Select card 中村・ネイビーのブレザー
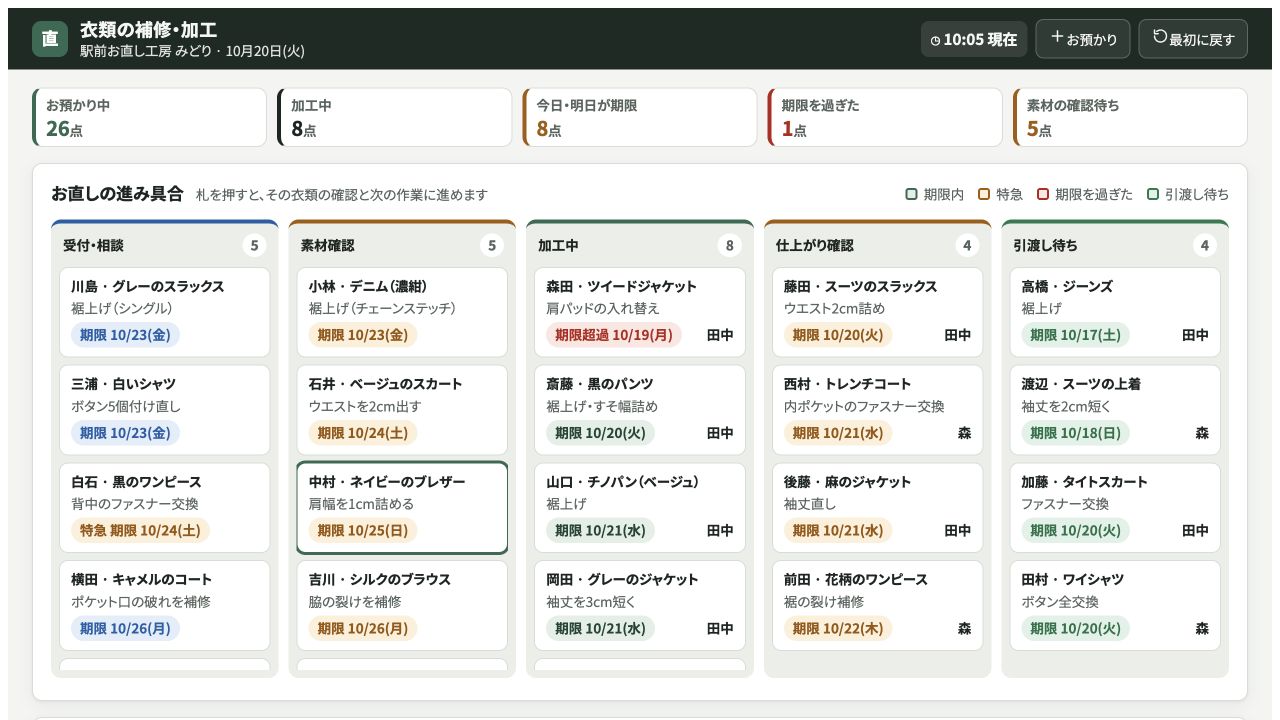Viewport: 1280px width, 720px height. 402,508
